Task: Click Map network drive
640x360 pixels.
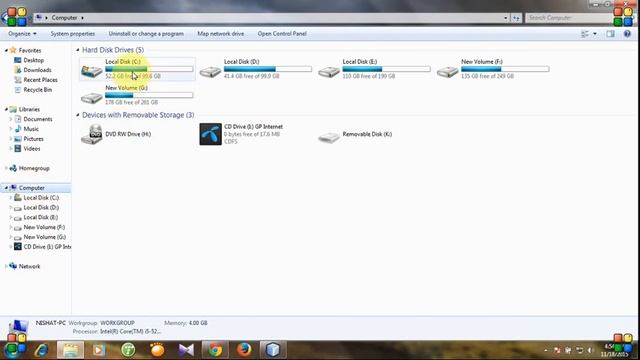Action: [x=221, y=34]
